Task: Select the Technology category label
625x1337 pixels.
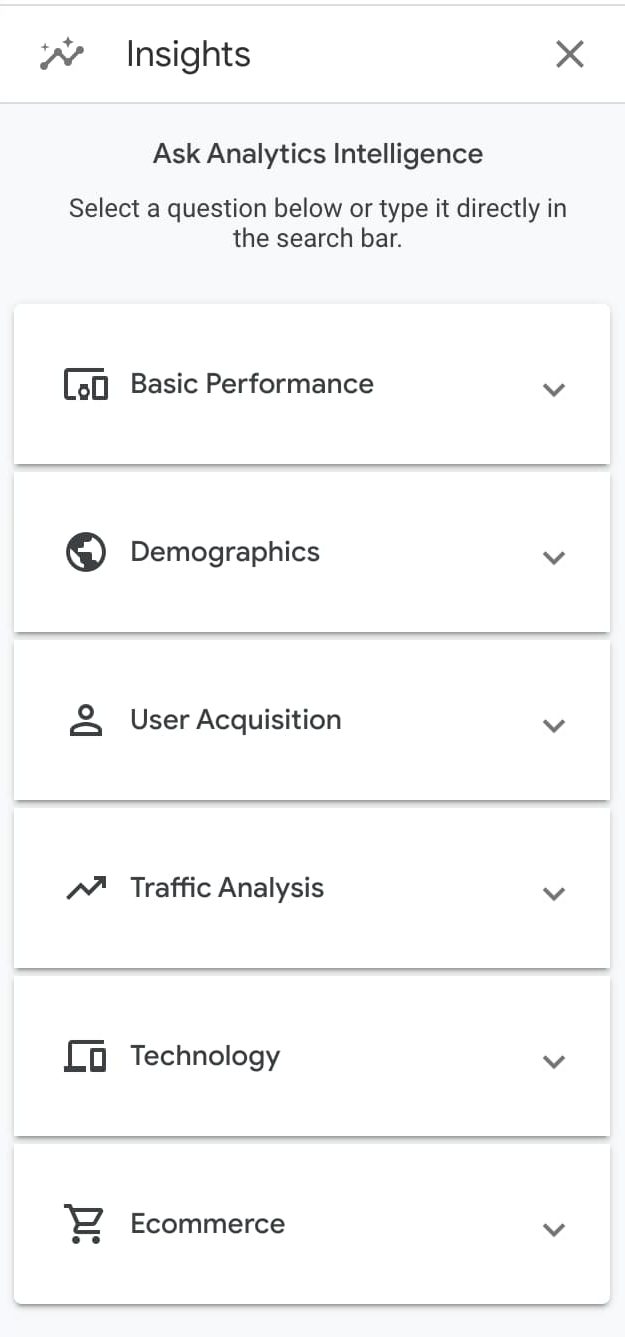Action: coord(205,1057)
